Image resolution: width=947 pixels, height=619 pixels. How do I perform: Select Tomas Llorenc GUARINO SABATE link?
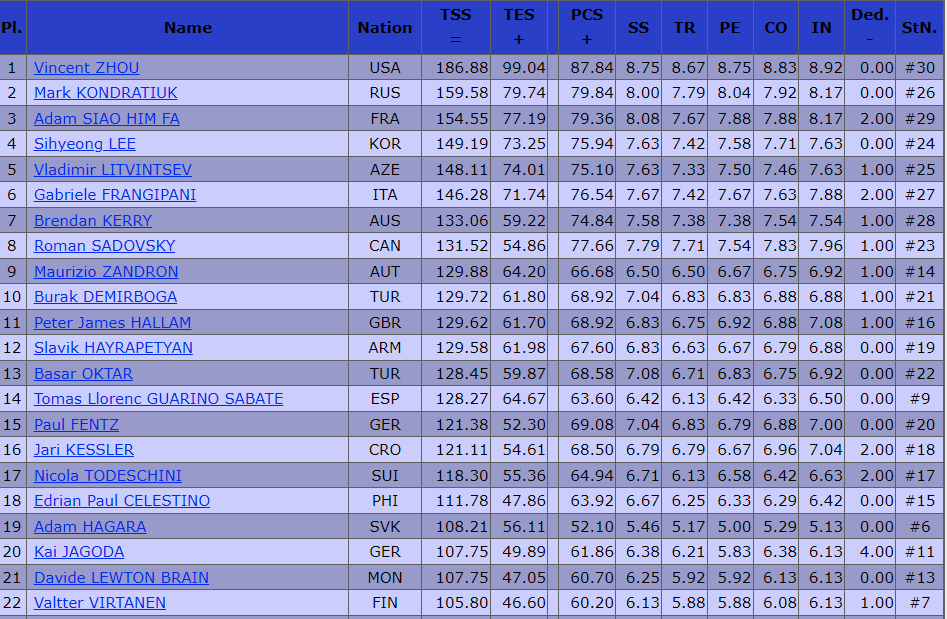click(158, 399)
